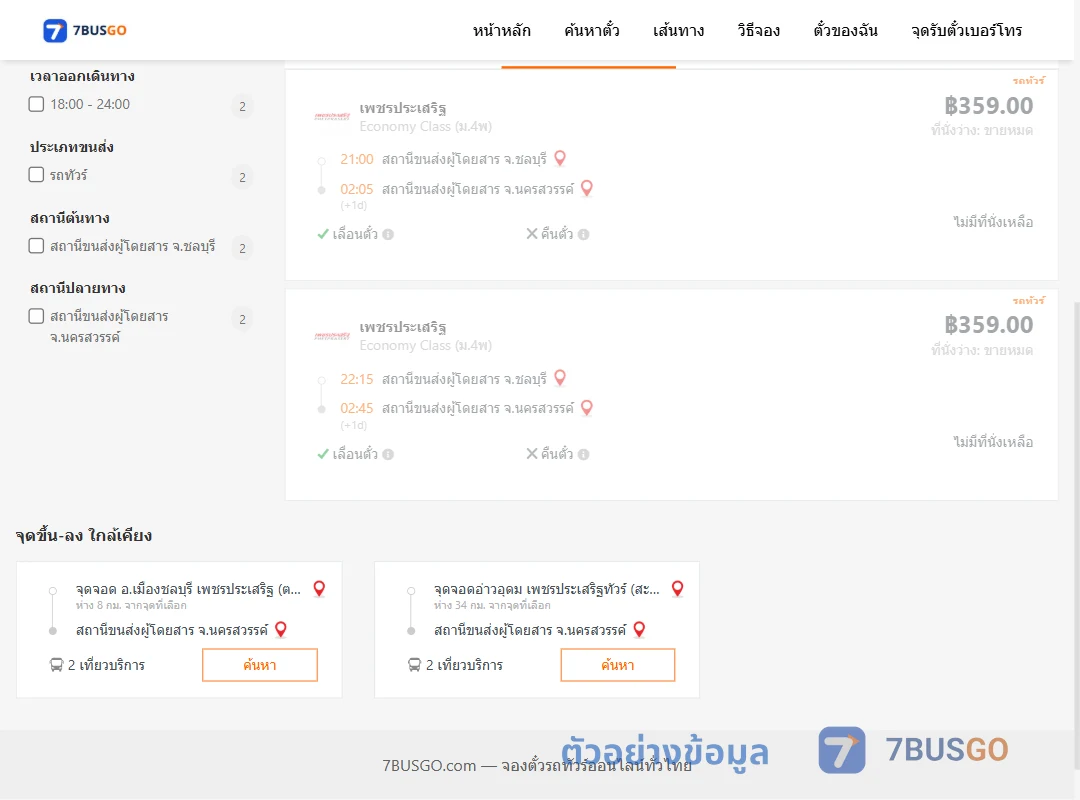Click red pin of จุดจอด อ.เมืองชลบุรี nearby stop

tap(319, 588)
